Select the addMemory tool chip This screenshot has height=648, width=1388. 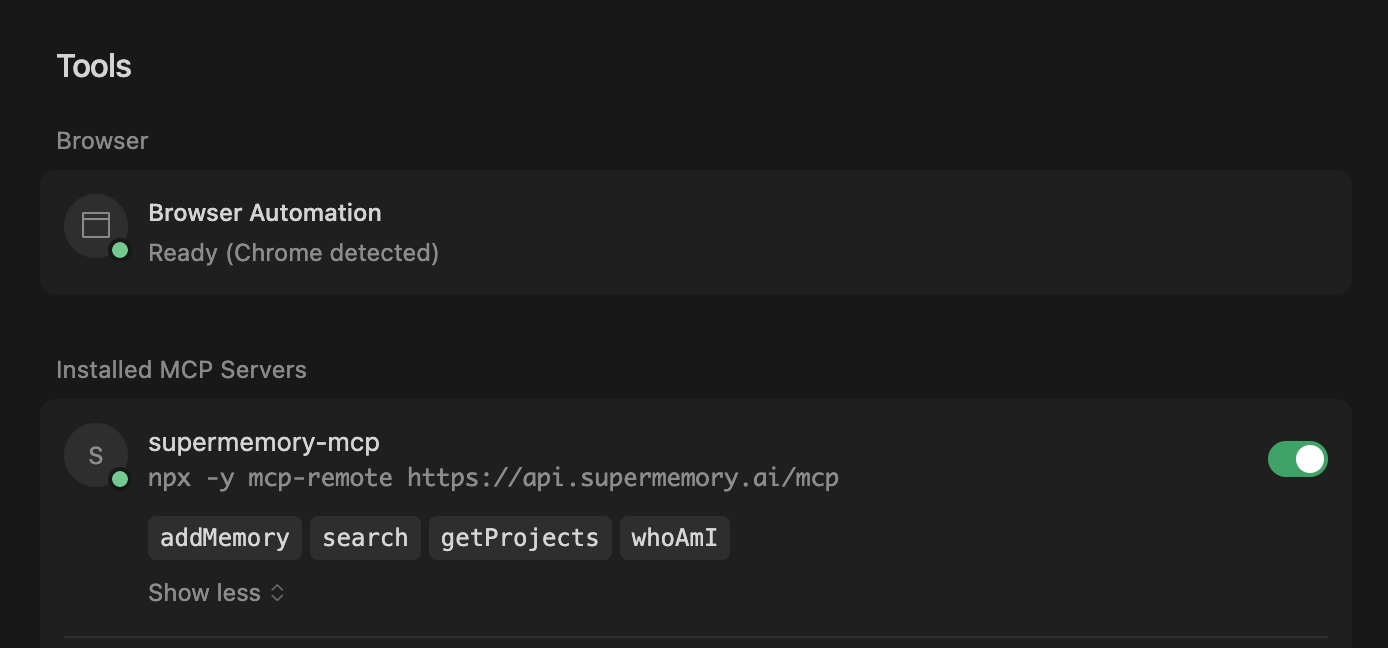[x=225, y=538]
